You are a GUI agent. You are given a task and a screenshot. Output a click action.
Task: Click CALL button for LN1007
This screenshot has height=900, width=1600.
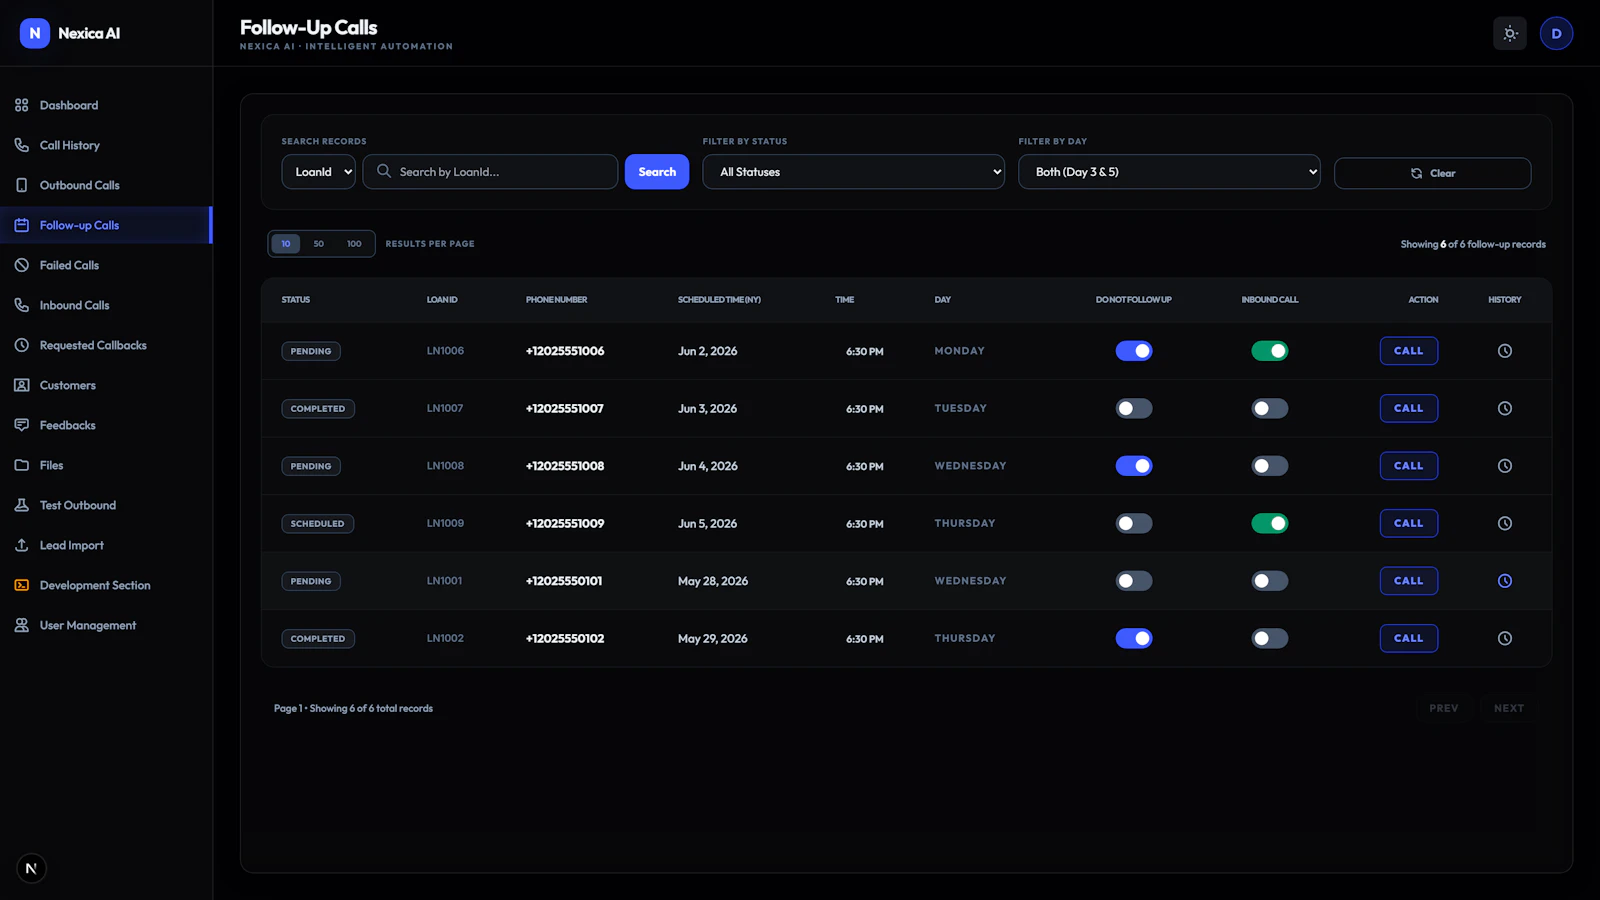click(x=1408, y=408)
